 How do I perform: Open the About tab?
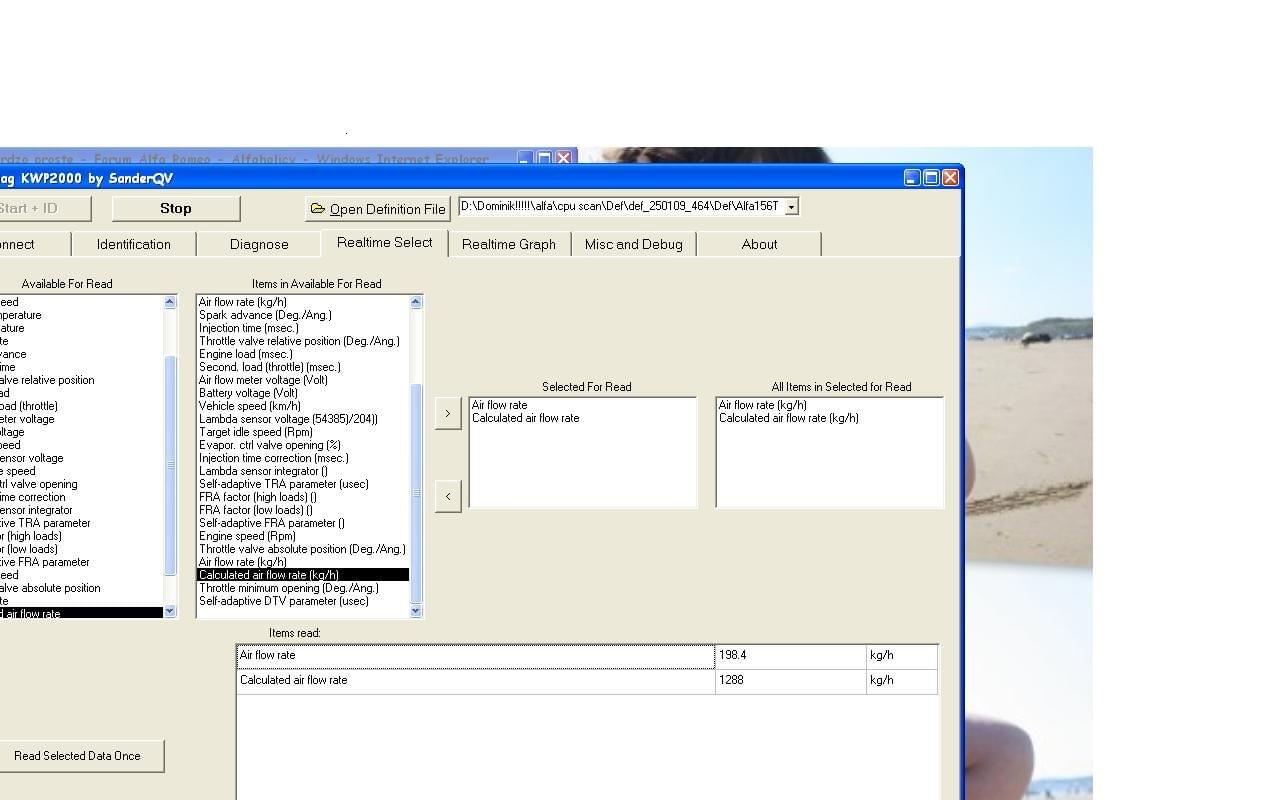[759, 244]
